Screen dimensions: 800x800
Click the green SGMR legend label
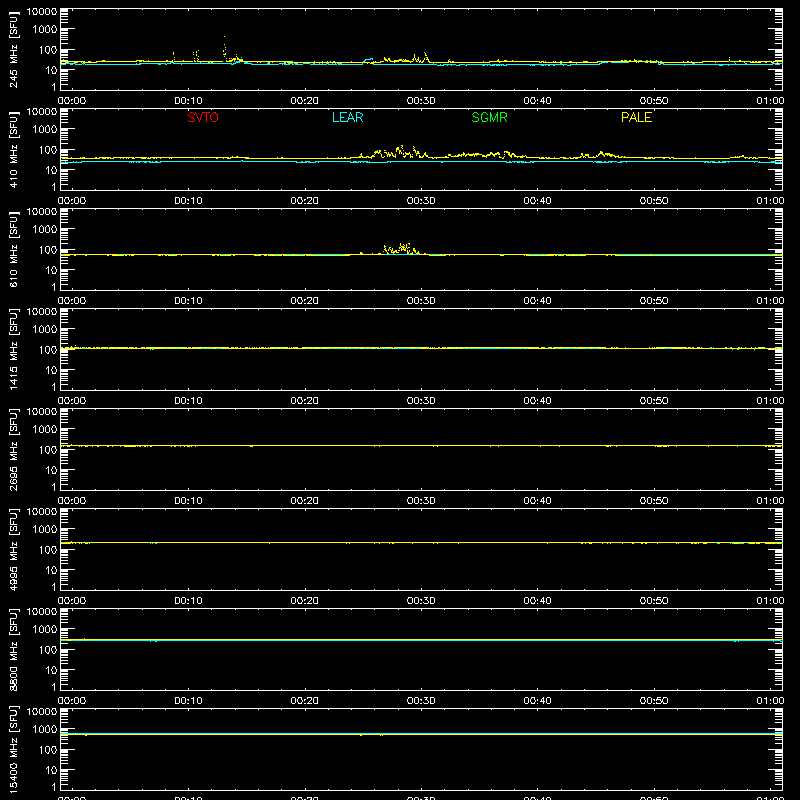[489, 117]
